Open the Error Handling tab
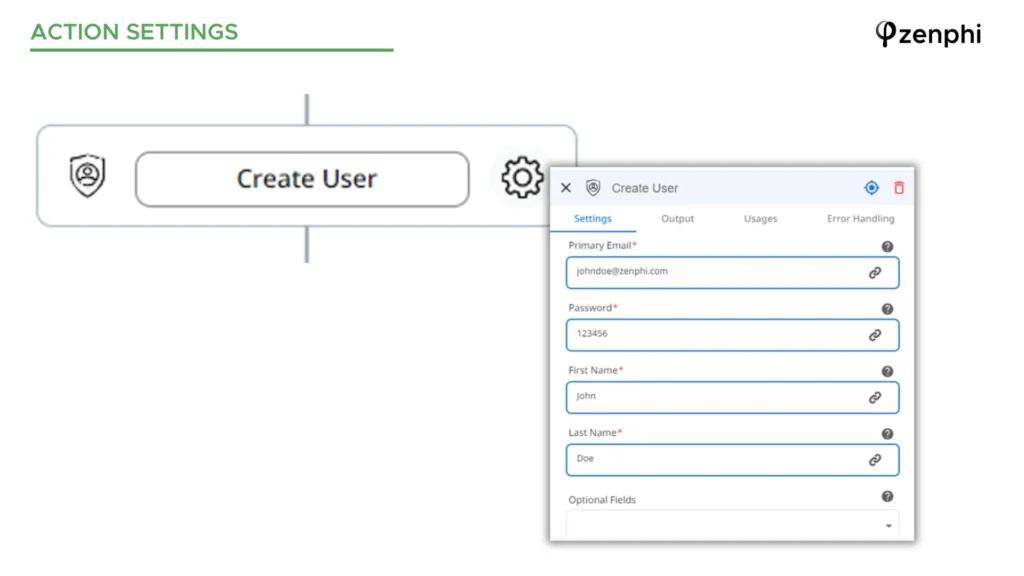 [x=860, y=219]
